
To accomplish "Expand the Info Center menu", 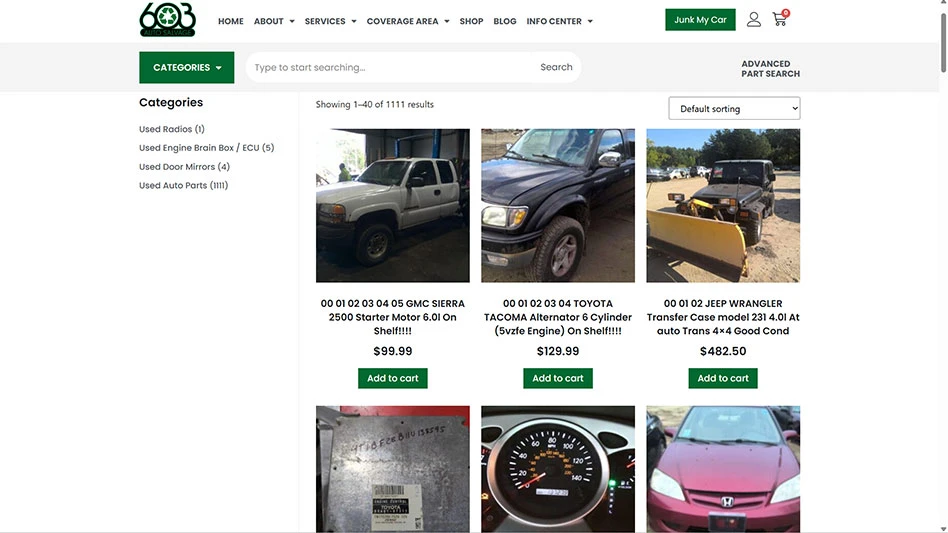I will (x=559, y=21).
